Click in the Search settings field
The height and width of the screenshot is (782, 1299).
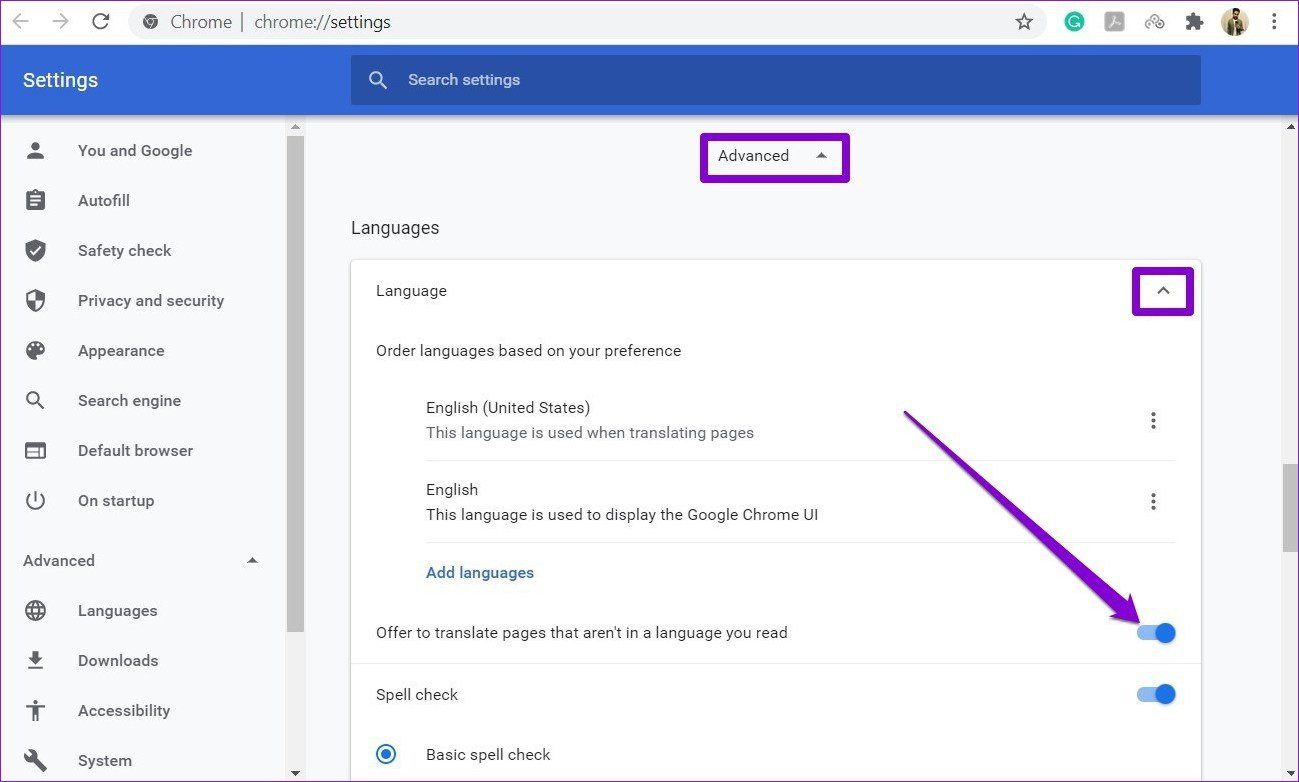click(775, 80)
